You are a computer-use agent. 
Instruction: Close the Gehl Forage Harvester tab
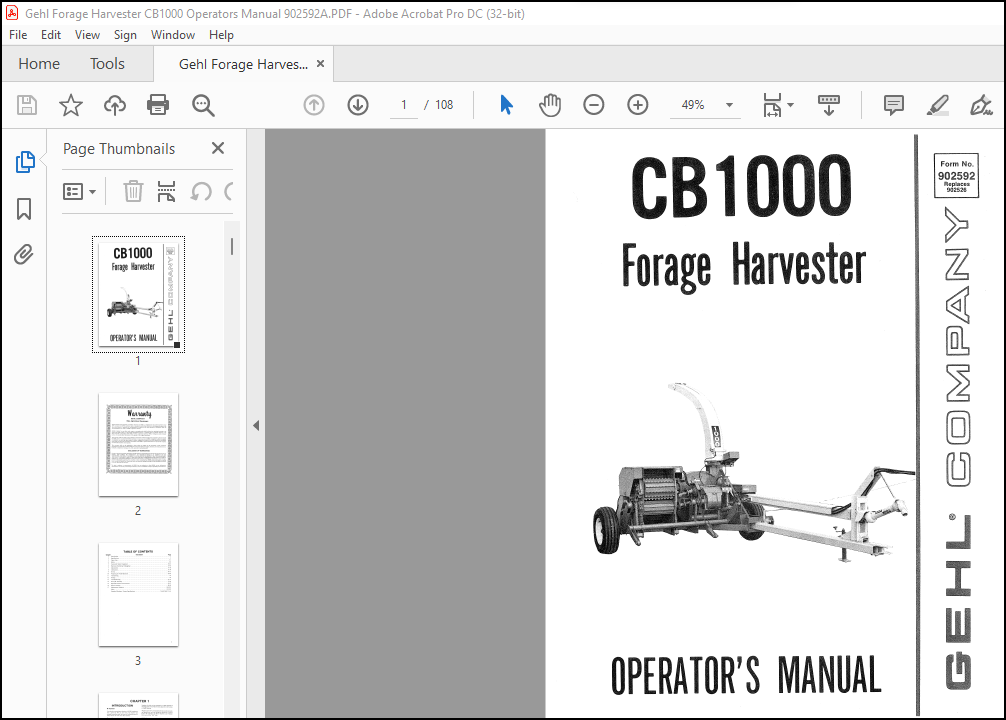320,64
